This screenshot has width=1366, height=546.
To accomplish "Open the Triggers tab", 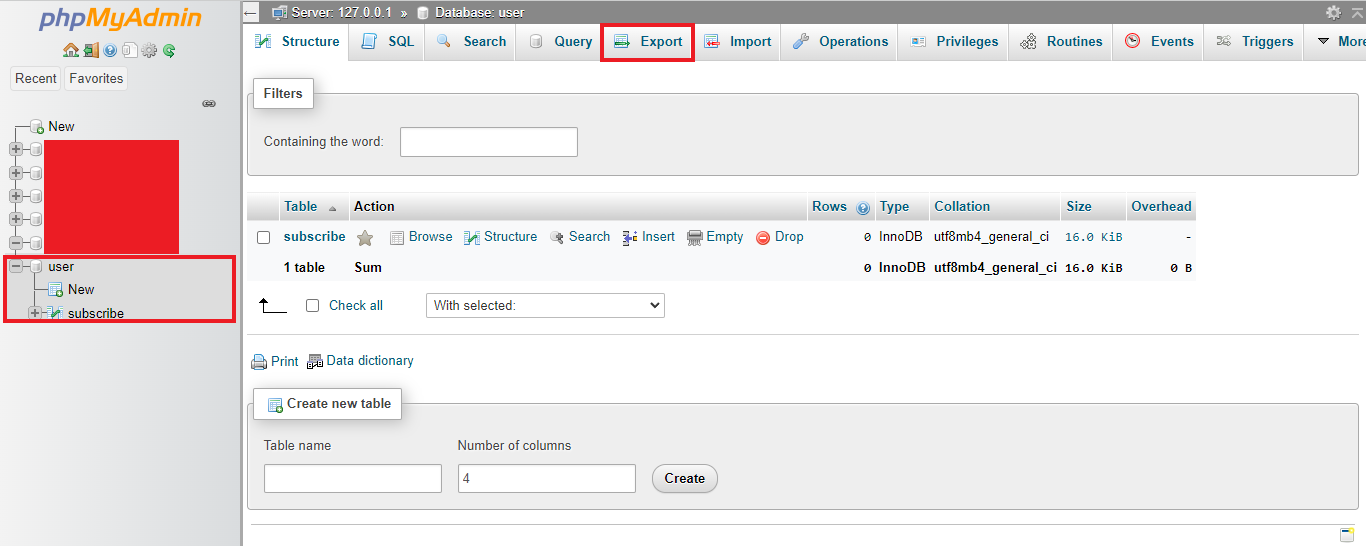I will 1254,41.
